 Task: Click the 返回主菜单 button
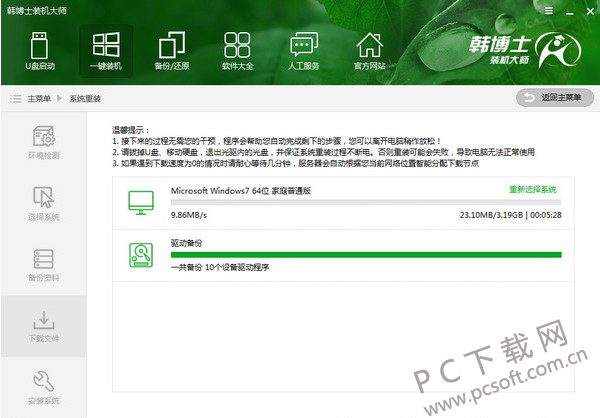(x=555, y=98)
